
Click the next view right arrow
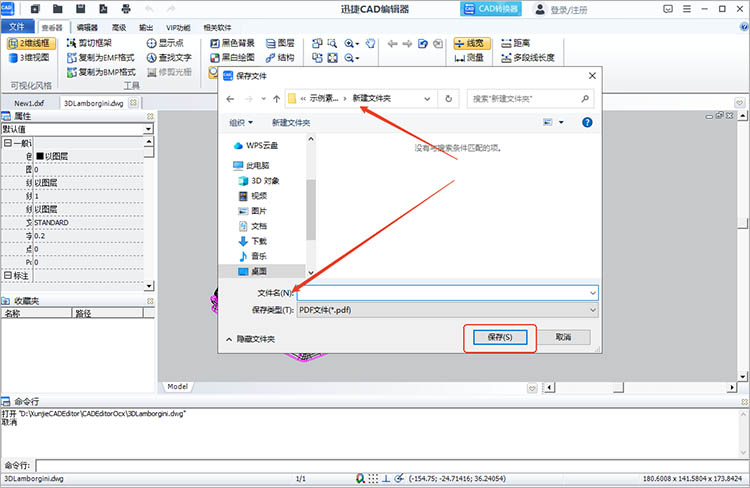[x=408, y=44]
